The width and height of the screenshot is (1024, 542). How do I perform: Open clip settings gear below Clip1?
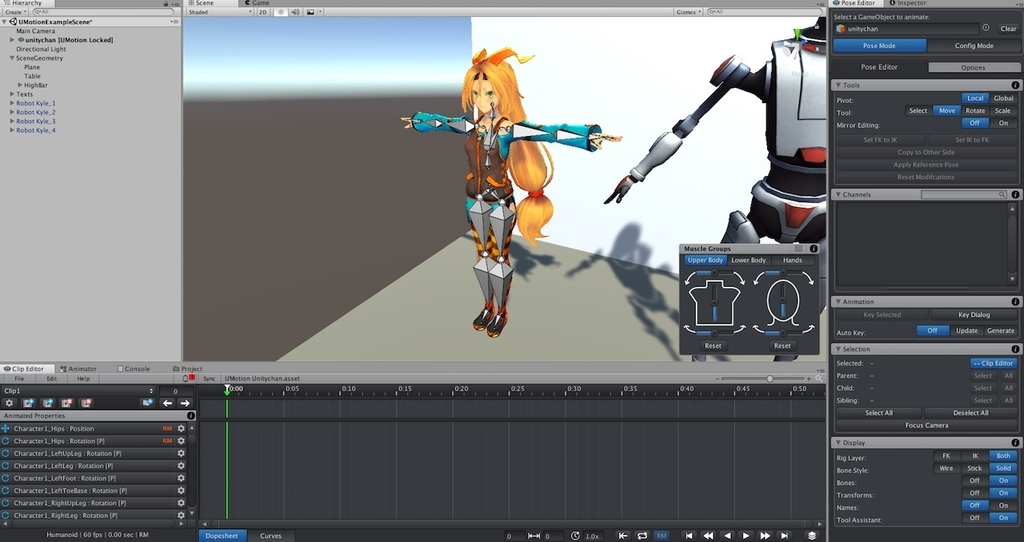pos(9,403)
